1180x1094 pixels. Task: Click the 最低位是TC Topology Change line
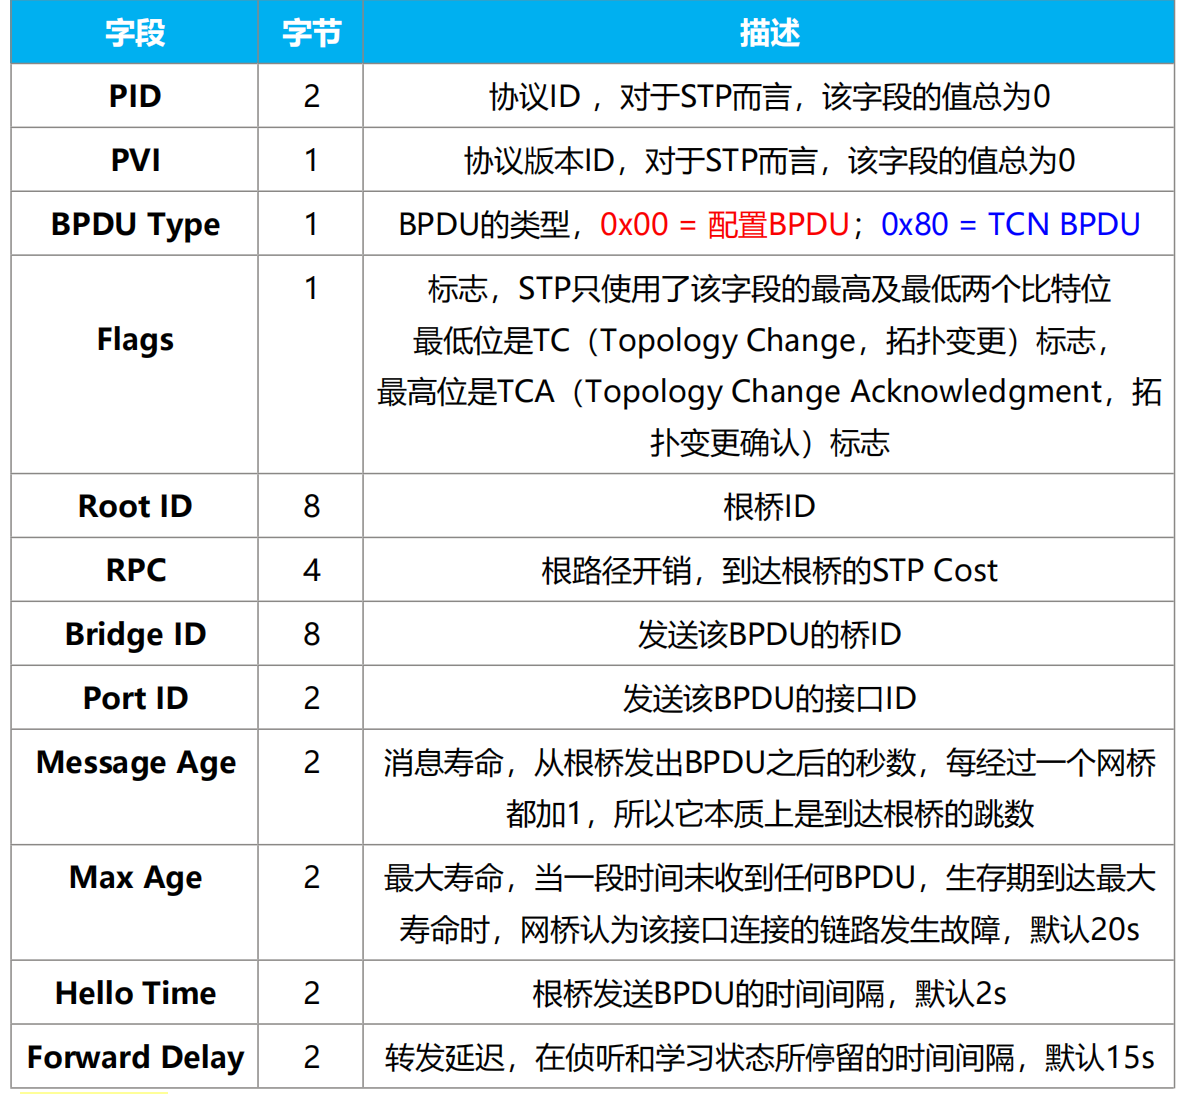762,341
